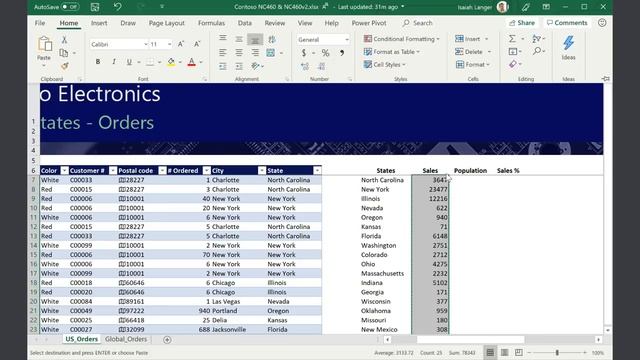Switch to the Insert ribbon tab
Image resolution: width=640 pixels, height=360 pixels.
99,23
